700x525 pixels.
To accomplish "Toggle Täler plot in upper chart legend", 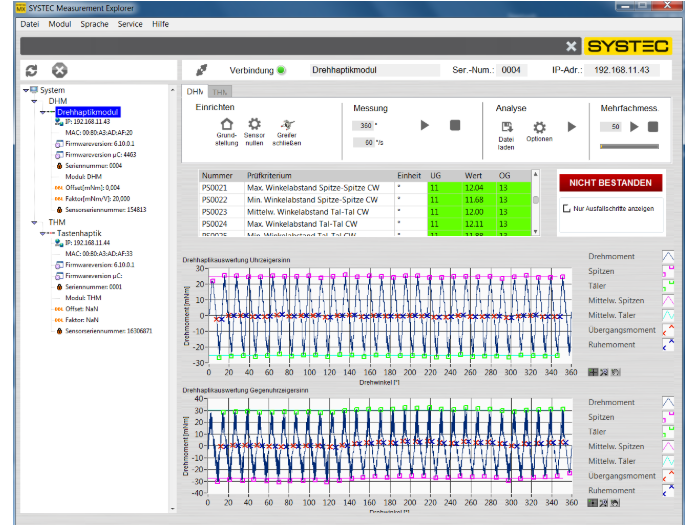I will click(668, 286).
